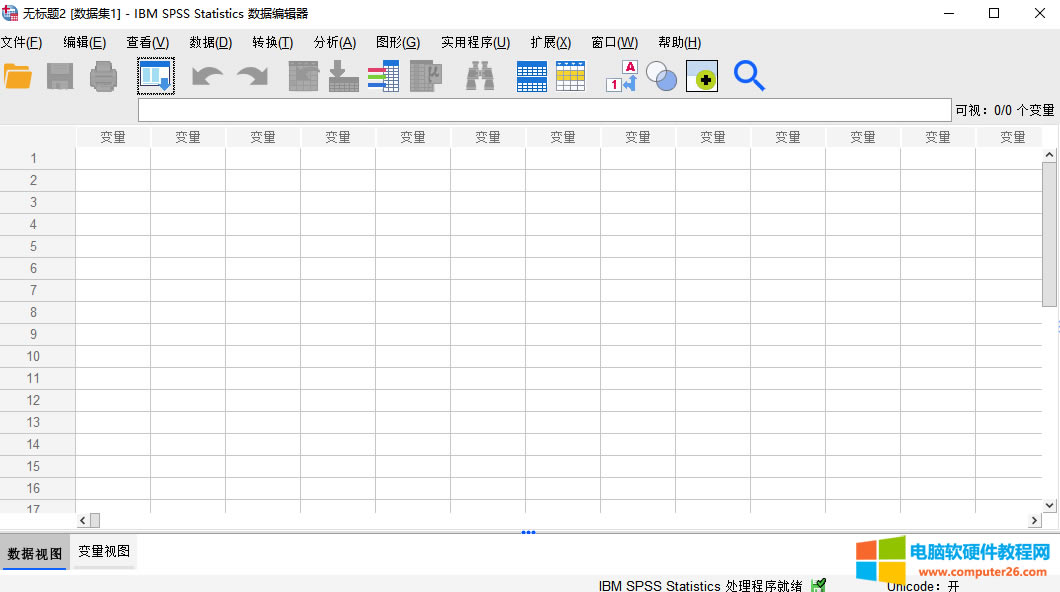Click the vertical scrollbar down arrow
This screenshot has width=1060, height=592.
point(1049,505)
